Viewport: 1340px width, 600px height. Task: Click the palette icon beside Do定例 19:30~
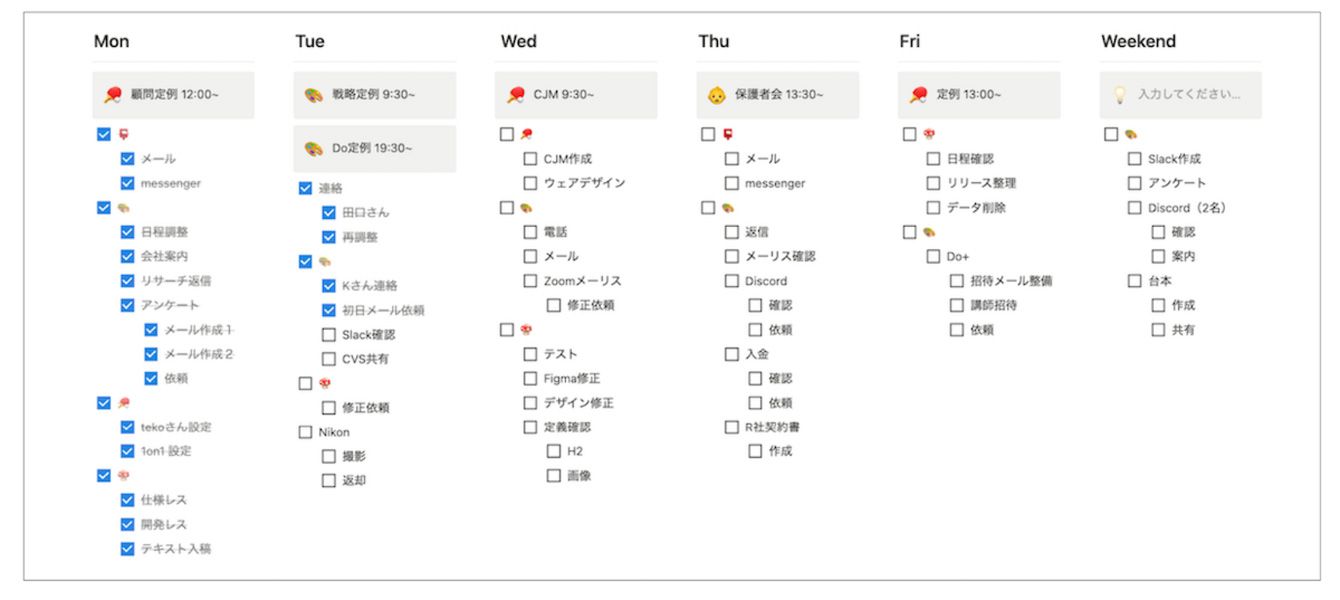tap(313, 149)
